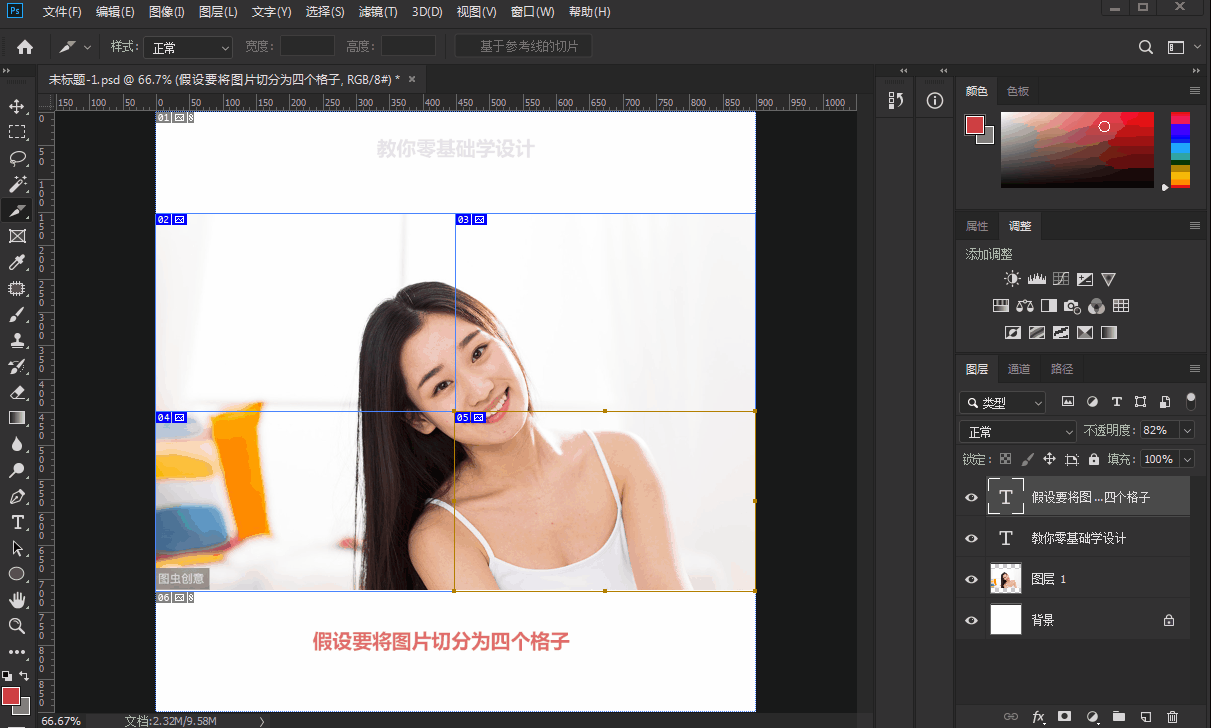The width and height of the screenshot is (1211, 728).
Task: Open the Layers panel menu
Action: [x=1195, y=369]
